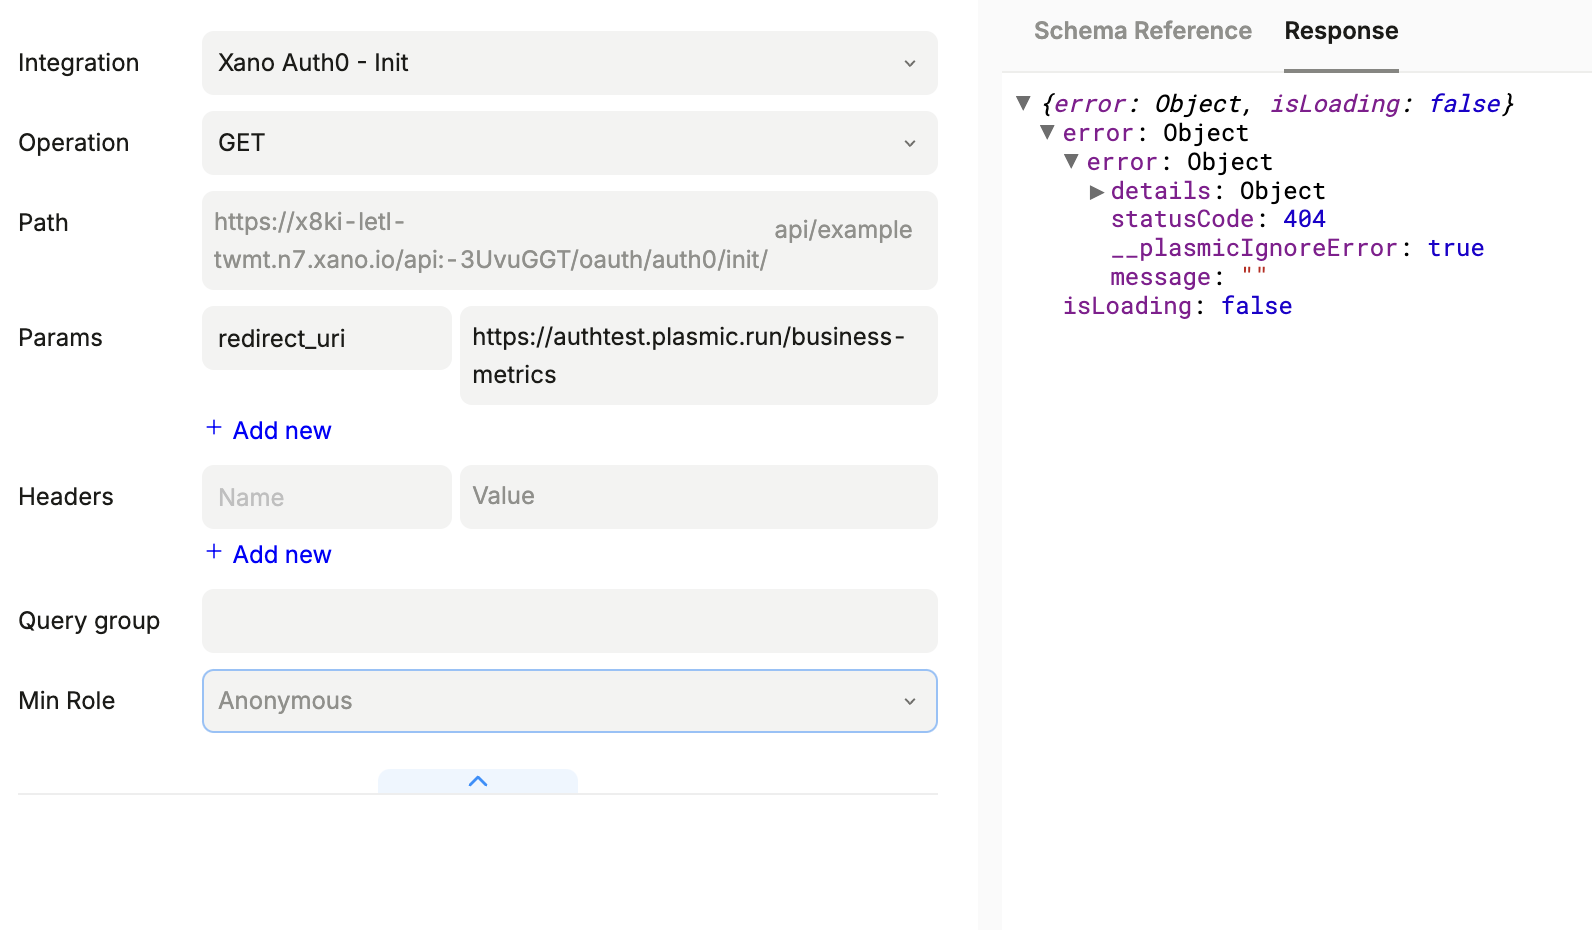This screenshot has width=1592, height=930.
Task: Click the redirect_uri param name field
Action: click(326, 339)
